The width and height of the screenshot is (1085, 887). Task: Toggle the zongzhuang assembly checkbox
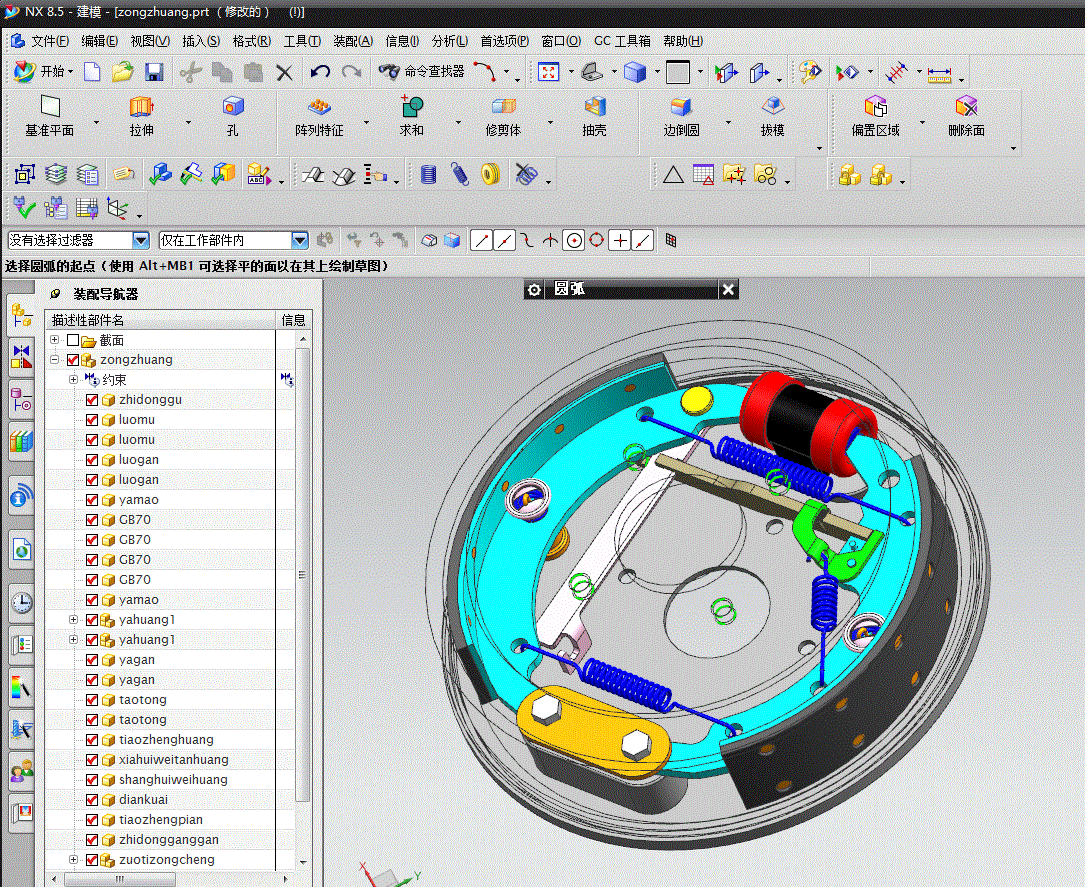tap(73, 360)
